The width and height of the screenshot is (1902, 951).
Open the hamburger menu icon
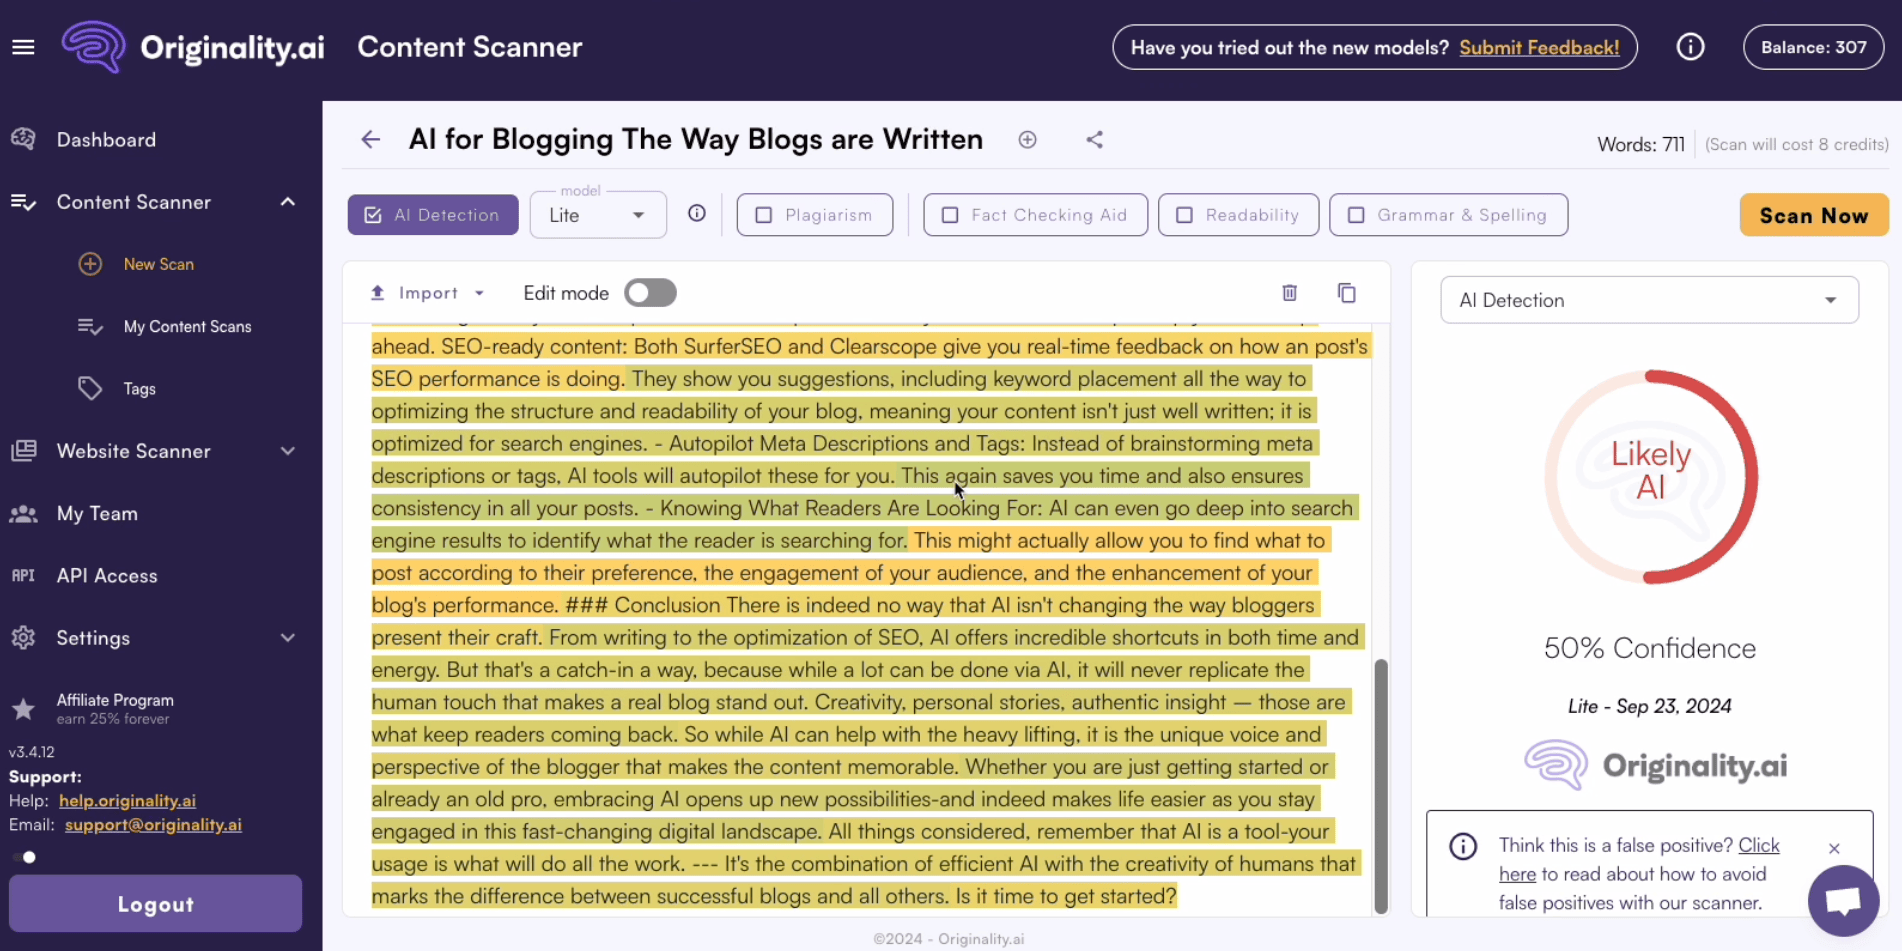(x=23, y=47)
